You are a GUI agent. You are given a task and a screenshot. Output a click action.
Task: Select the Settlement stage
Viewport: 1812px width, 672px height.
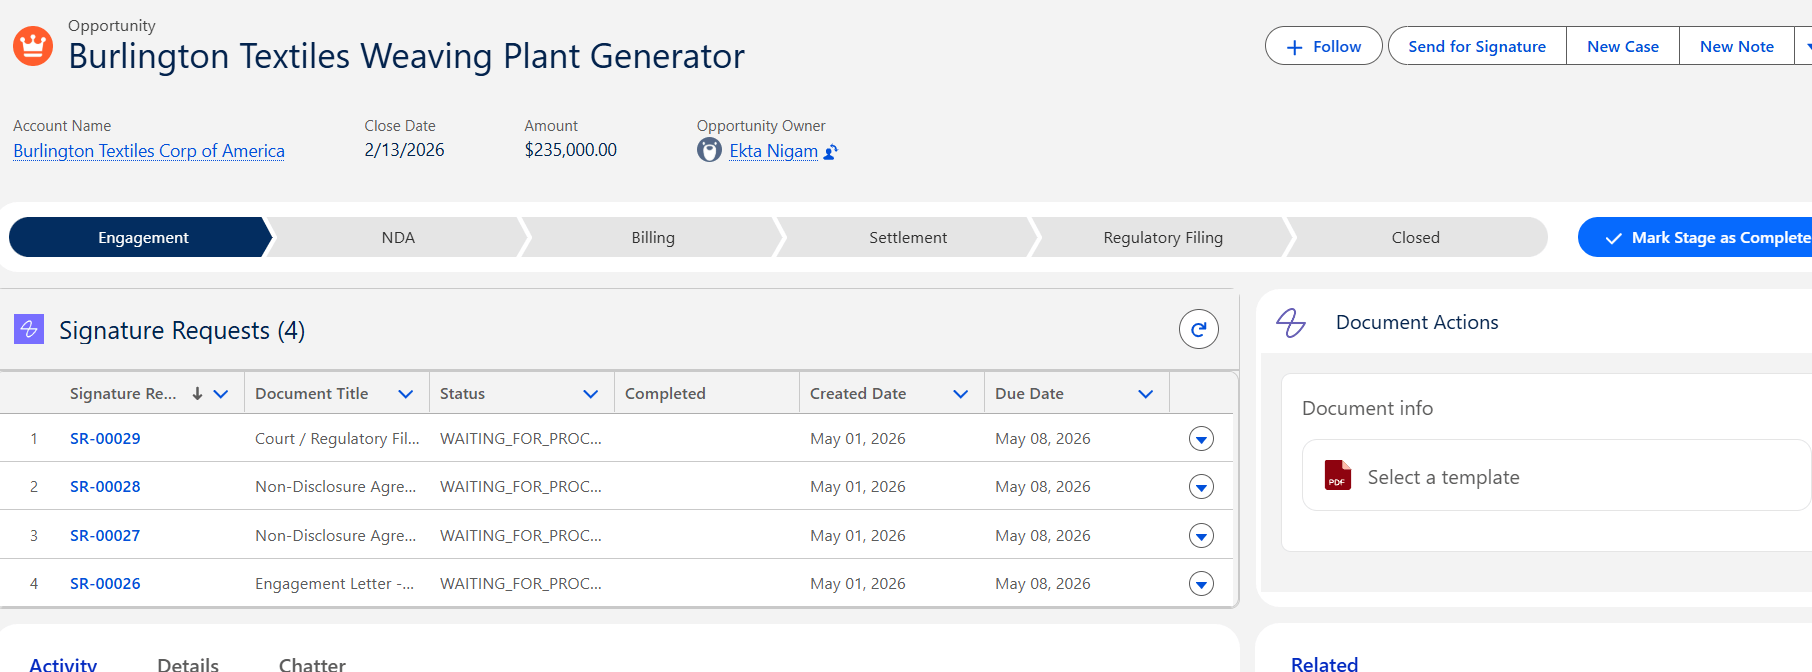[908, 237]
